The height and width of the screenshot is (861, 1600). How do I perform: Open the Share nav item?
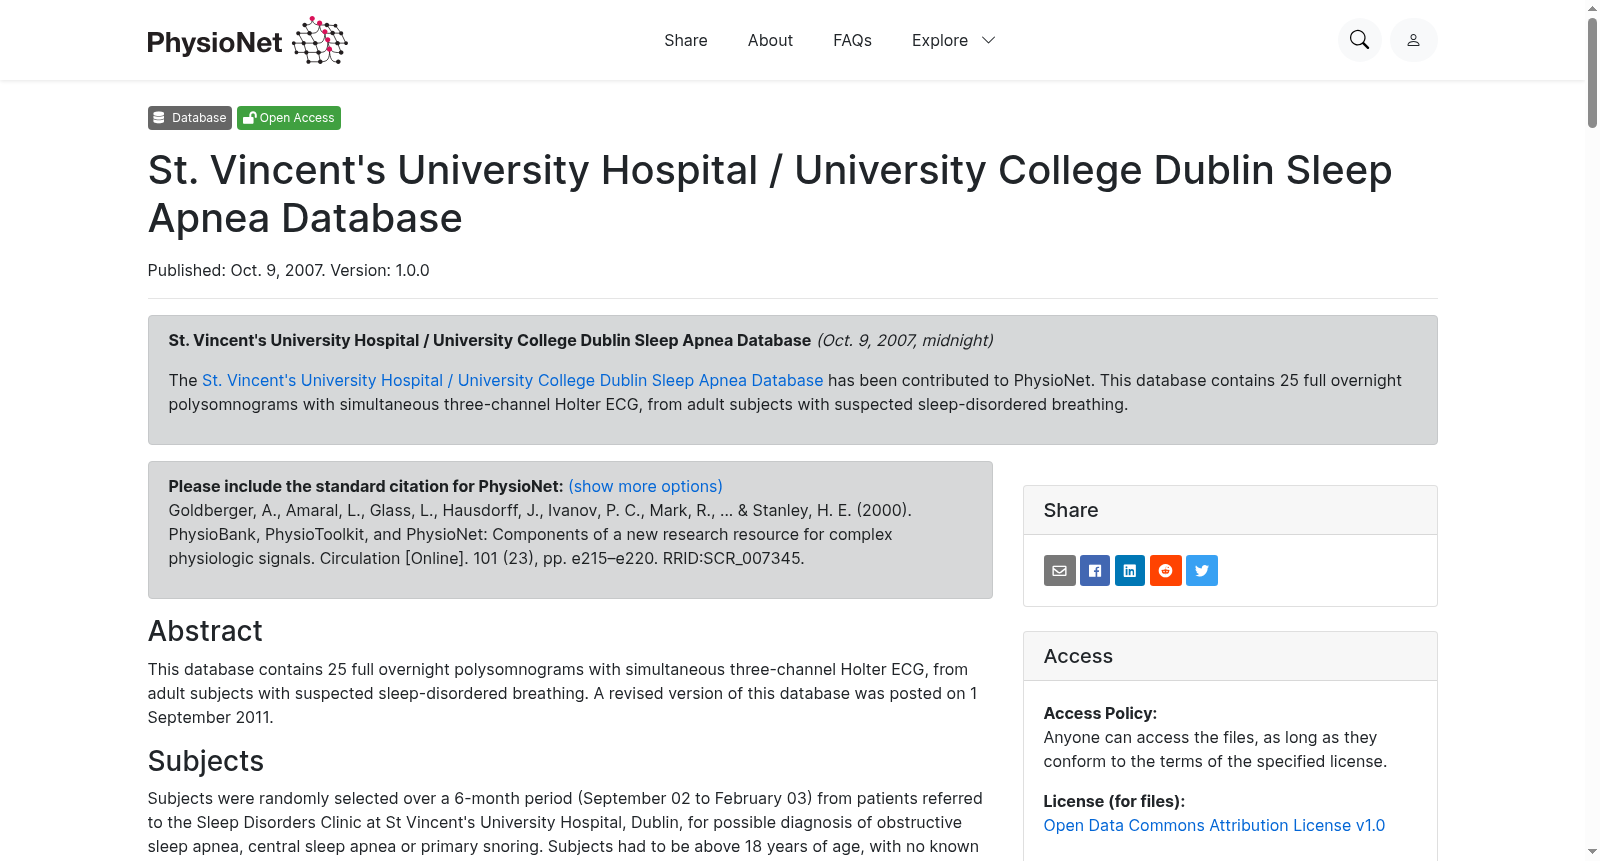point(686,40)
